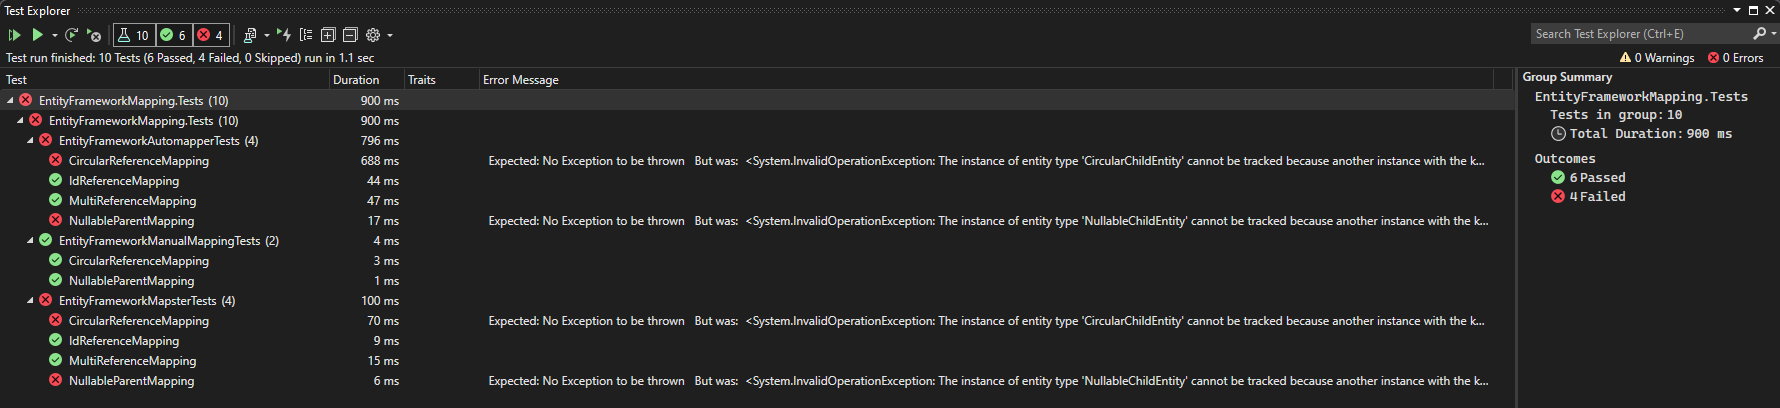The height and width of the screenshot is (408, 1780).
Task: Run failed tests icon
Action: (94, 35)
